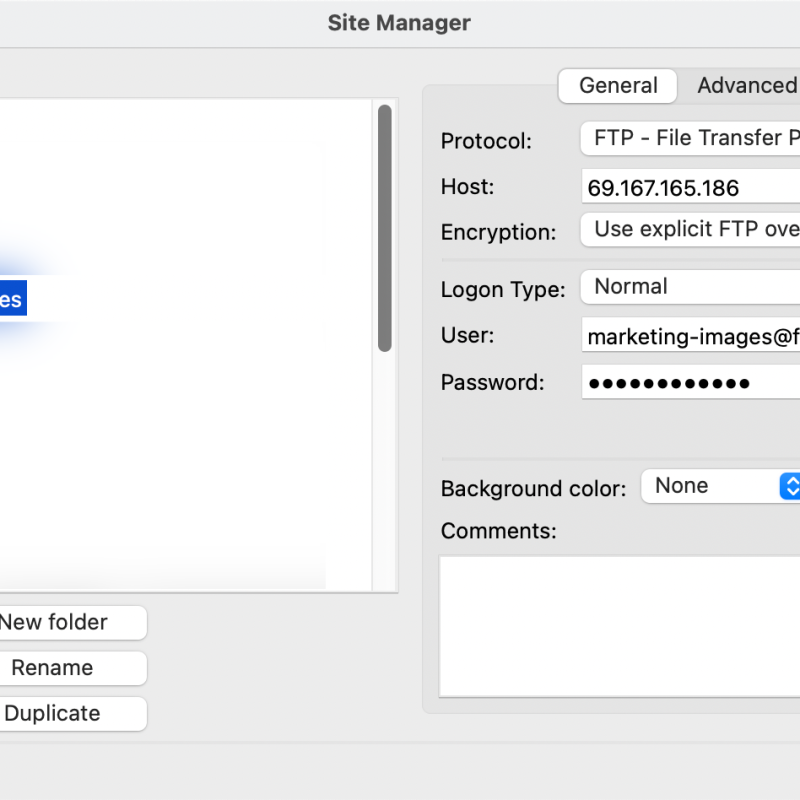This screenshot has width=800, height=800.
Task: Click the User input field
Action: pyautogui.click(x=690, y=337)
